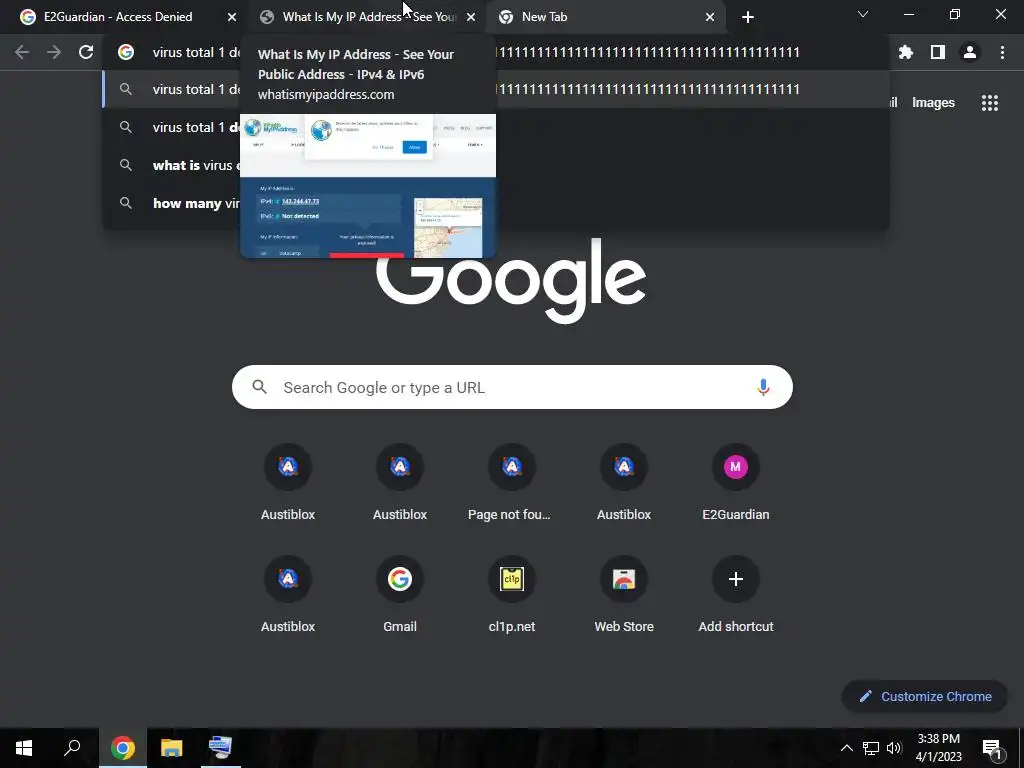
Task: Open the tab search chevron
Action: 863,14
